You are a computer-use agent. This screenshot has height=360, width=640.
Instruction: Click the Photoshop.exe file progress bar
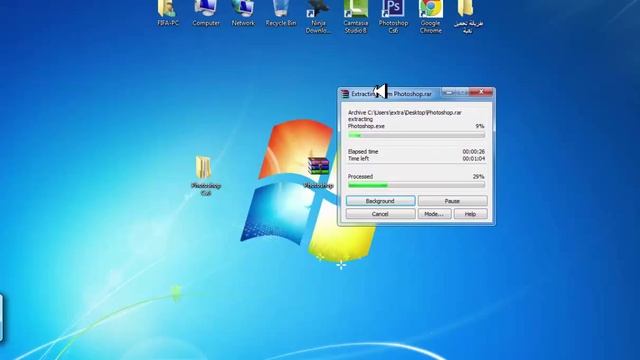tap(416, 135)
